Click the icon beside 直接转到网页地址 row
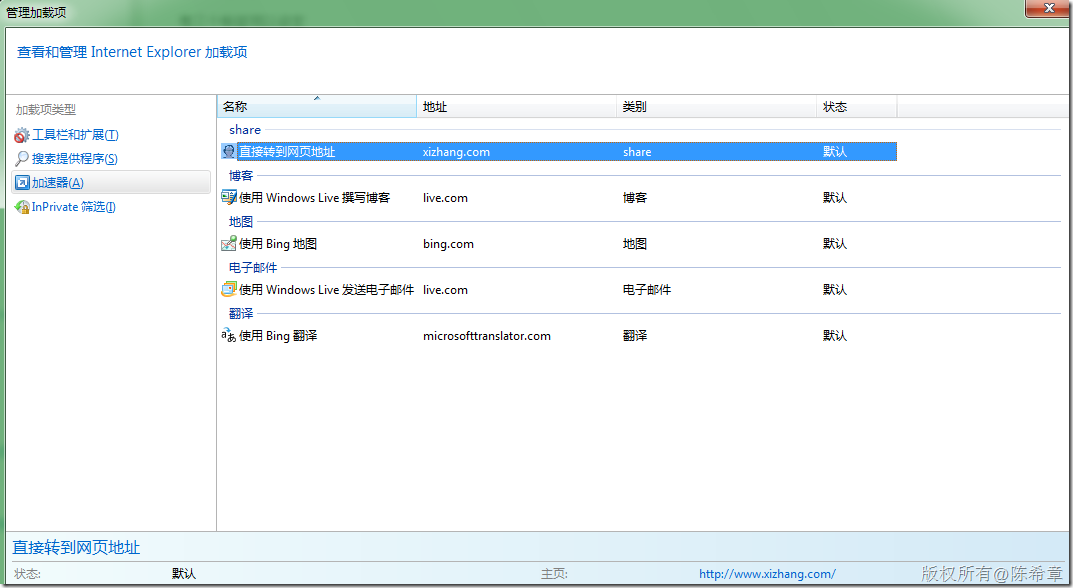Screen dimensions: 1073x588 (x=229, y=151)
